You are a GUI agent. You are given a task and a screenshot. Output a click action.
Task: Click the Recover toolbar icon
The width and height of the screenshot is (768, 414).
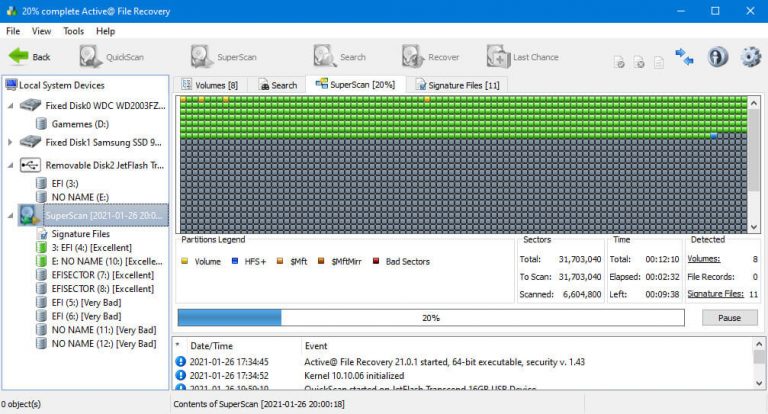415,57
